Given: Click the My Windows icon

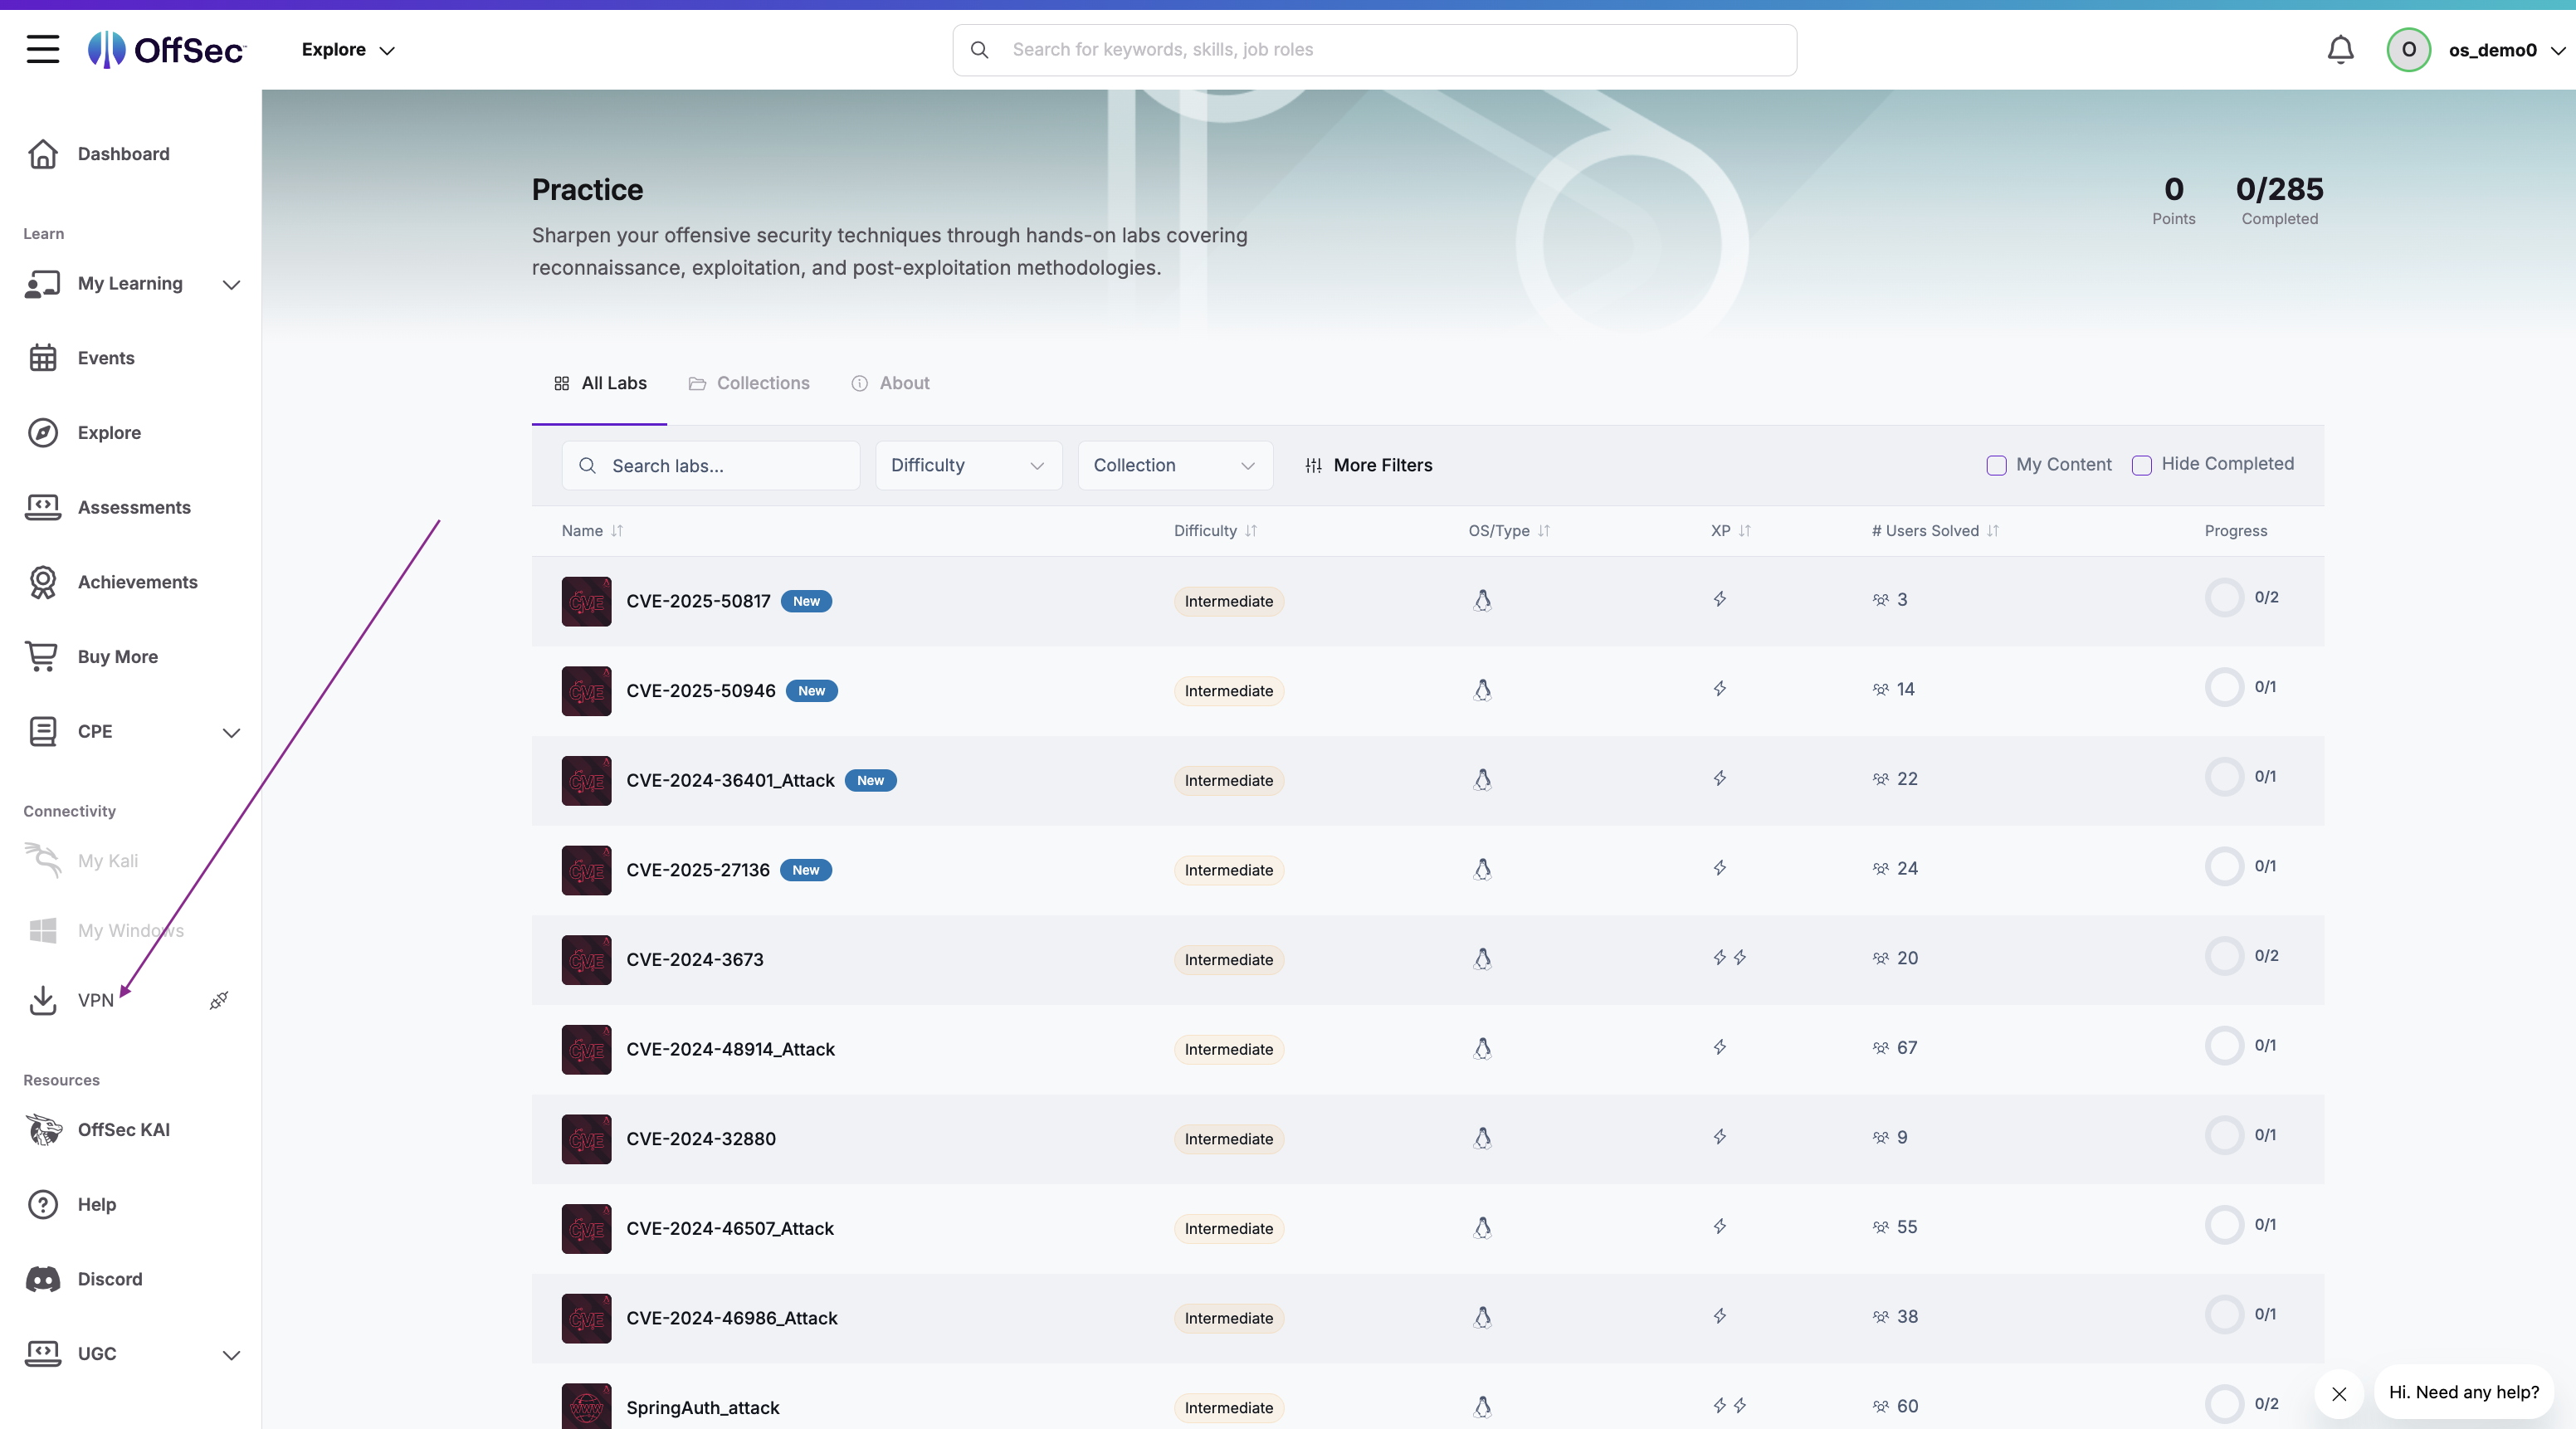Looking at the screenshot, I should (43, 931).
